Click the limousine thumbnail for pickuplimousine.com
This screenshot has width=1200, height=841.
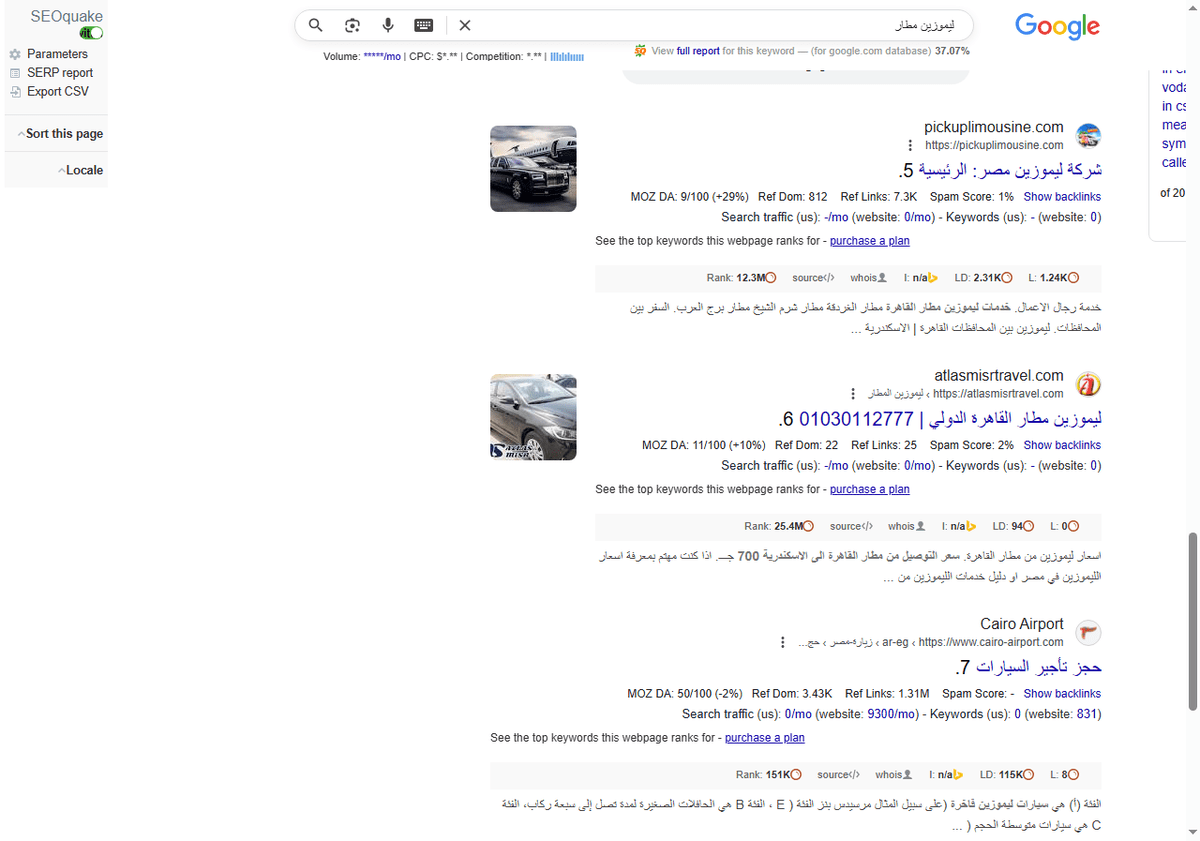(533, 168)
